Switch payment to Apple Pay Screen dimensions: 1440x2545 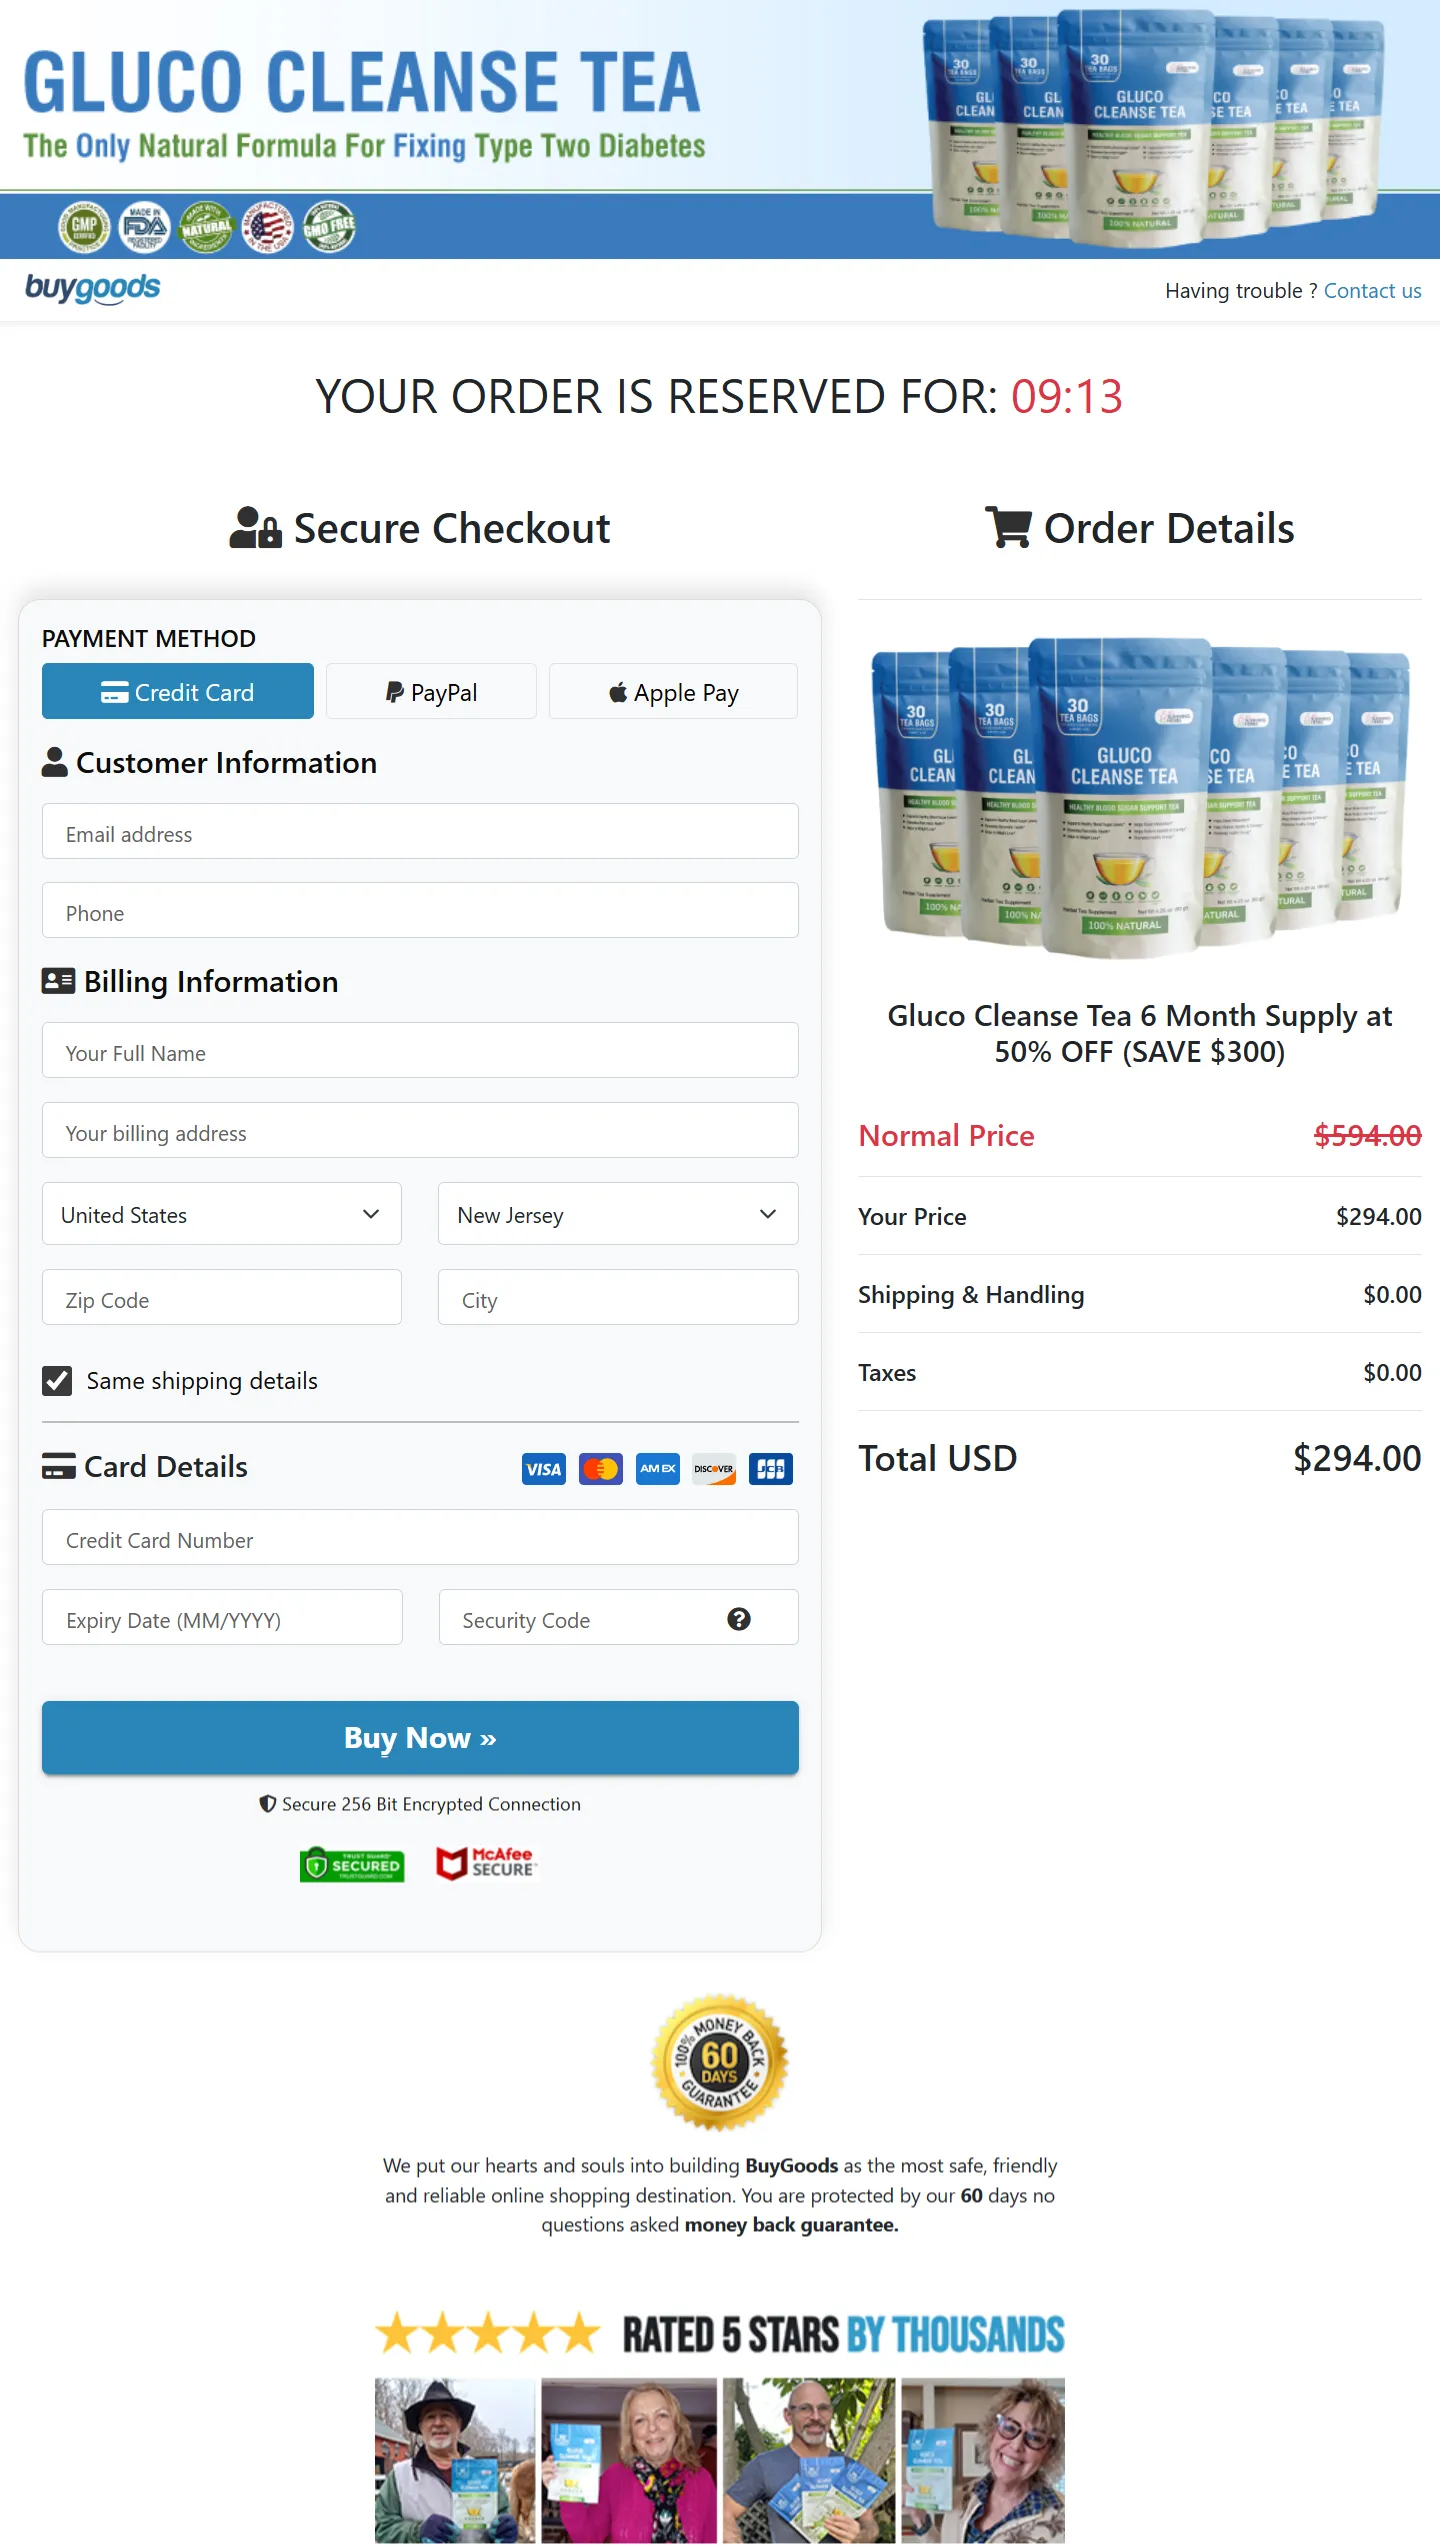tap(672, 691)
